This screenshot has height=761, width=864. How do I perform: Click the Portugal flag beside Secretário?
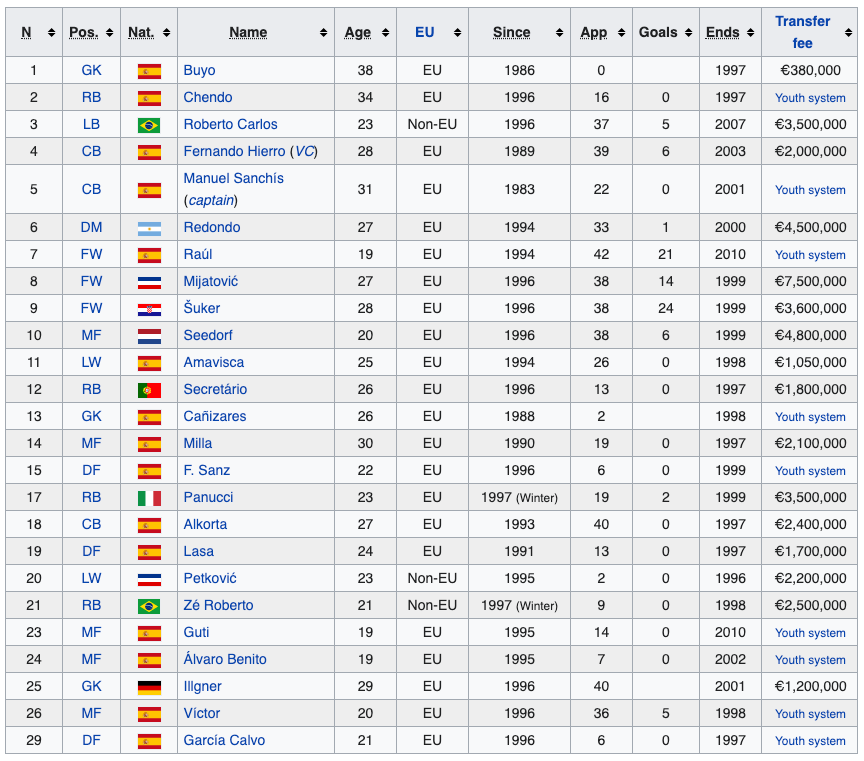[149, 390]
